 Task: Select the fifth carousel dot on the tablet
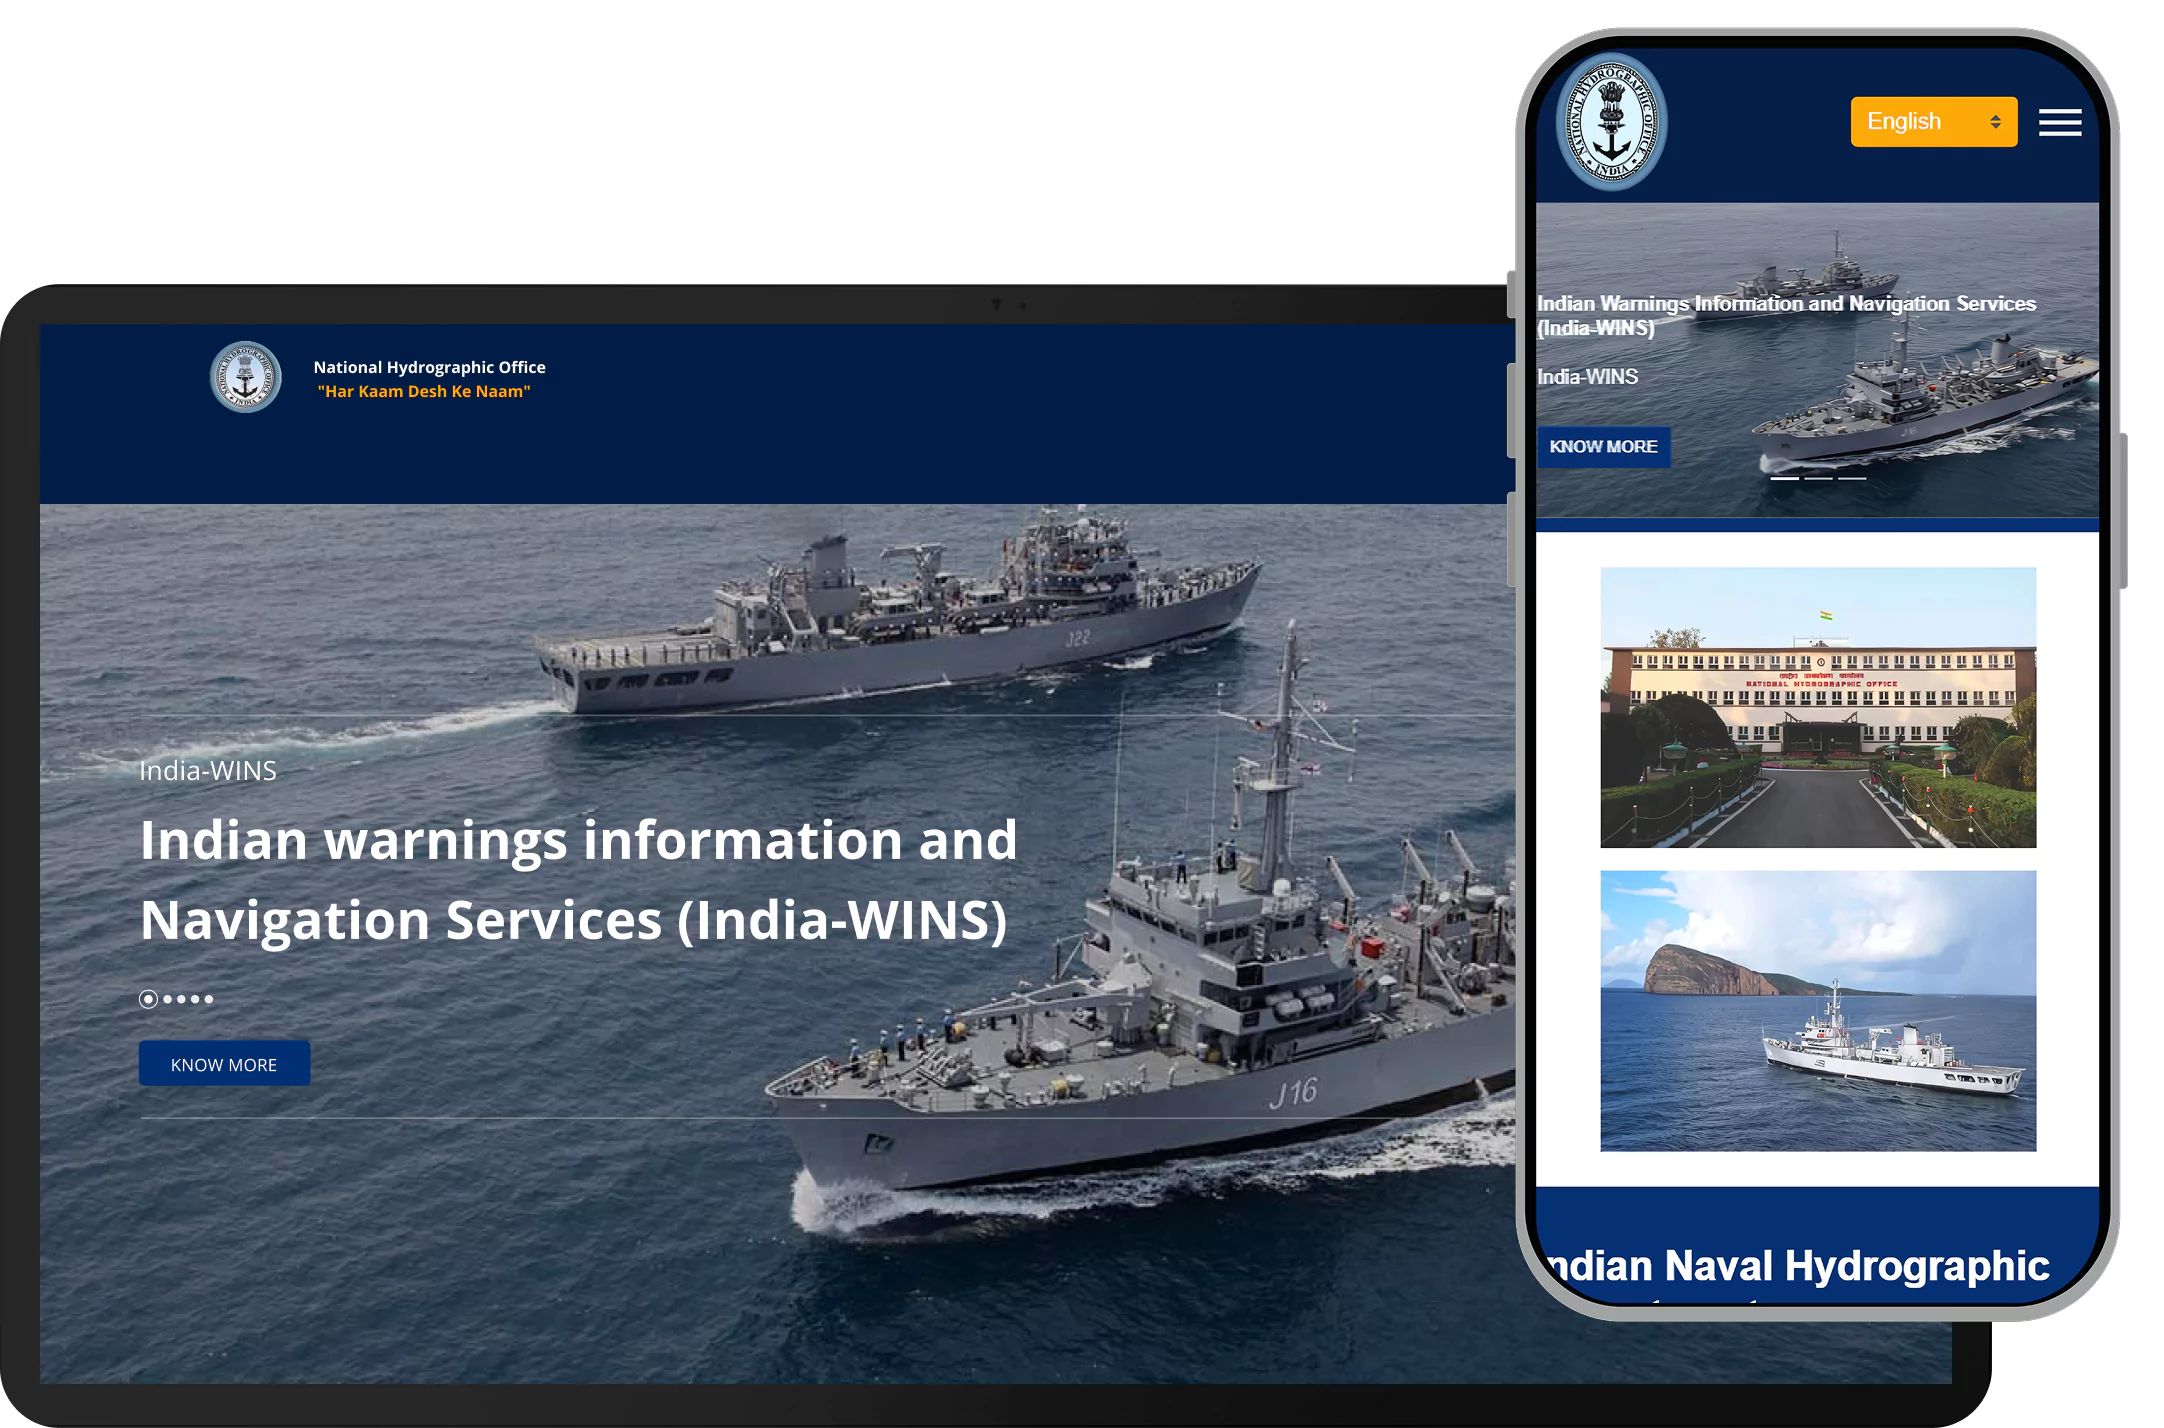(208, 999)
